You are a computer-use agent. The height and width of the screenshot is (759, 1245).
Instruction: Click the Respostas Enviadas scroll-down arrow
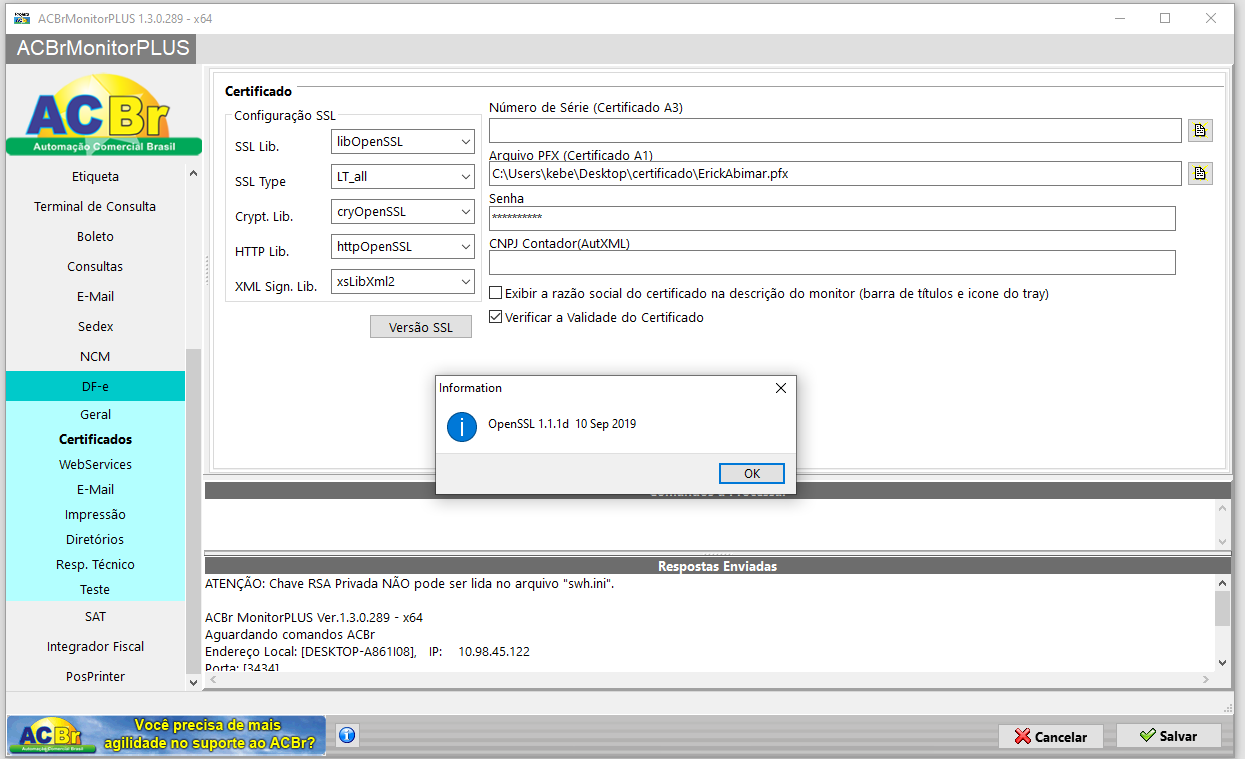coord(1222,663)
